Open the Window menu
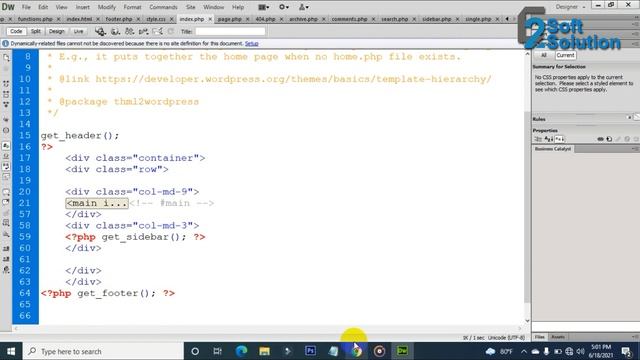This screenshot has height=360, width=640. 213,7
